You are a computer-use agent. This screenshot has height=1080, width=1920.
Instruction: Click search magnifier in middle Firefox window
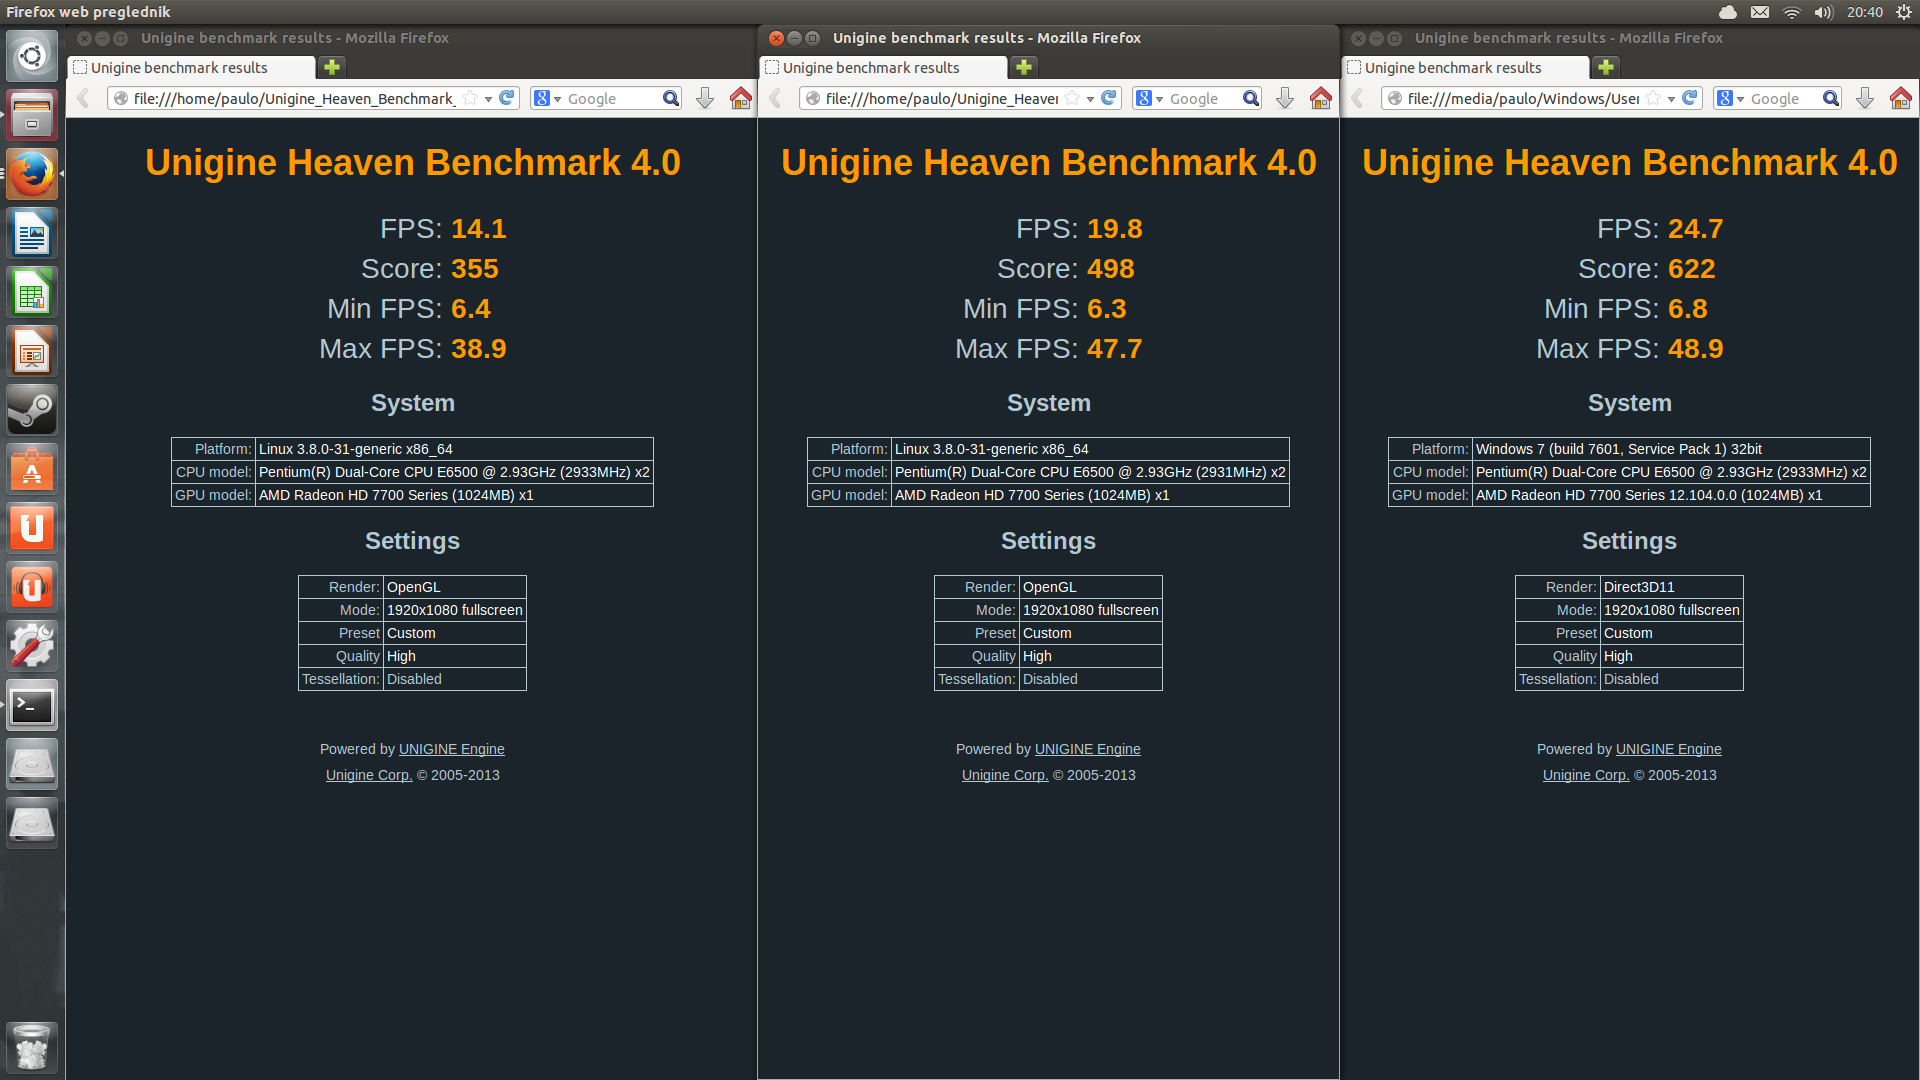(1251, 98)
